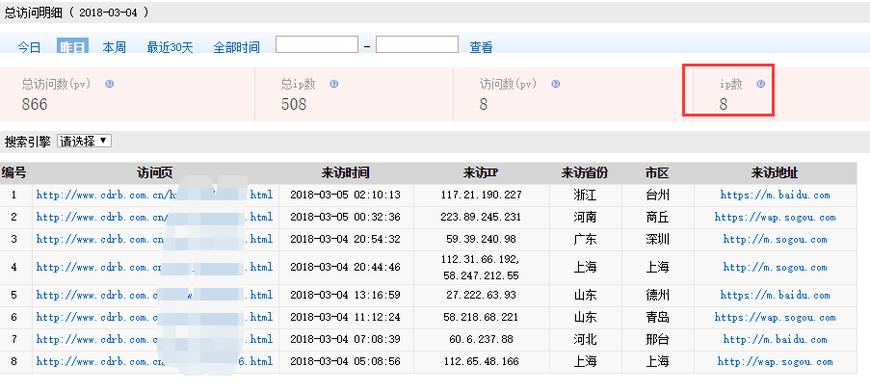Select the 昨日 time filter
Screen dimensions: 870x392
tap(73, 47)
